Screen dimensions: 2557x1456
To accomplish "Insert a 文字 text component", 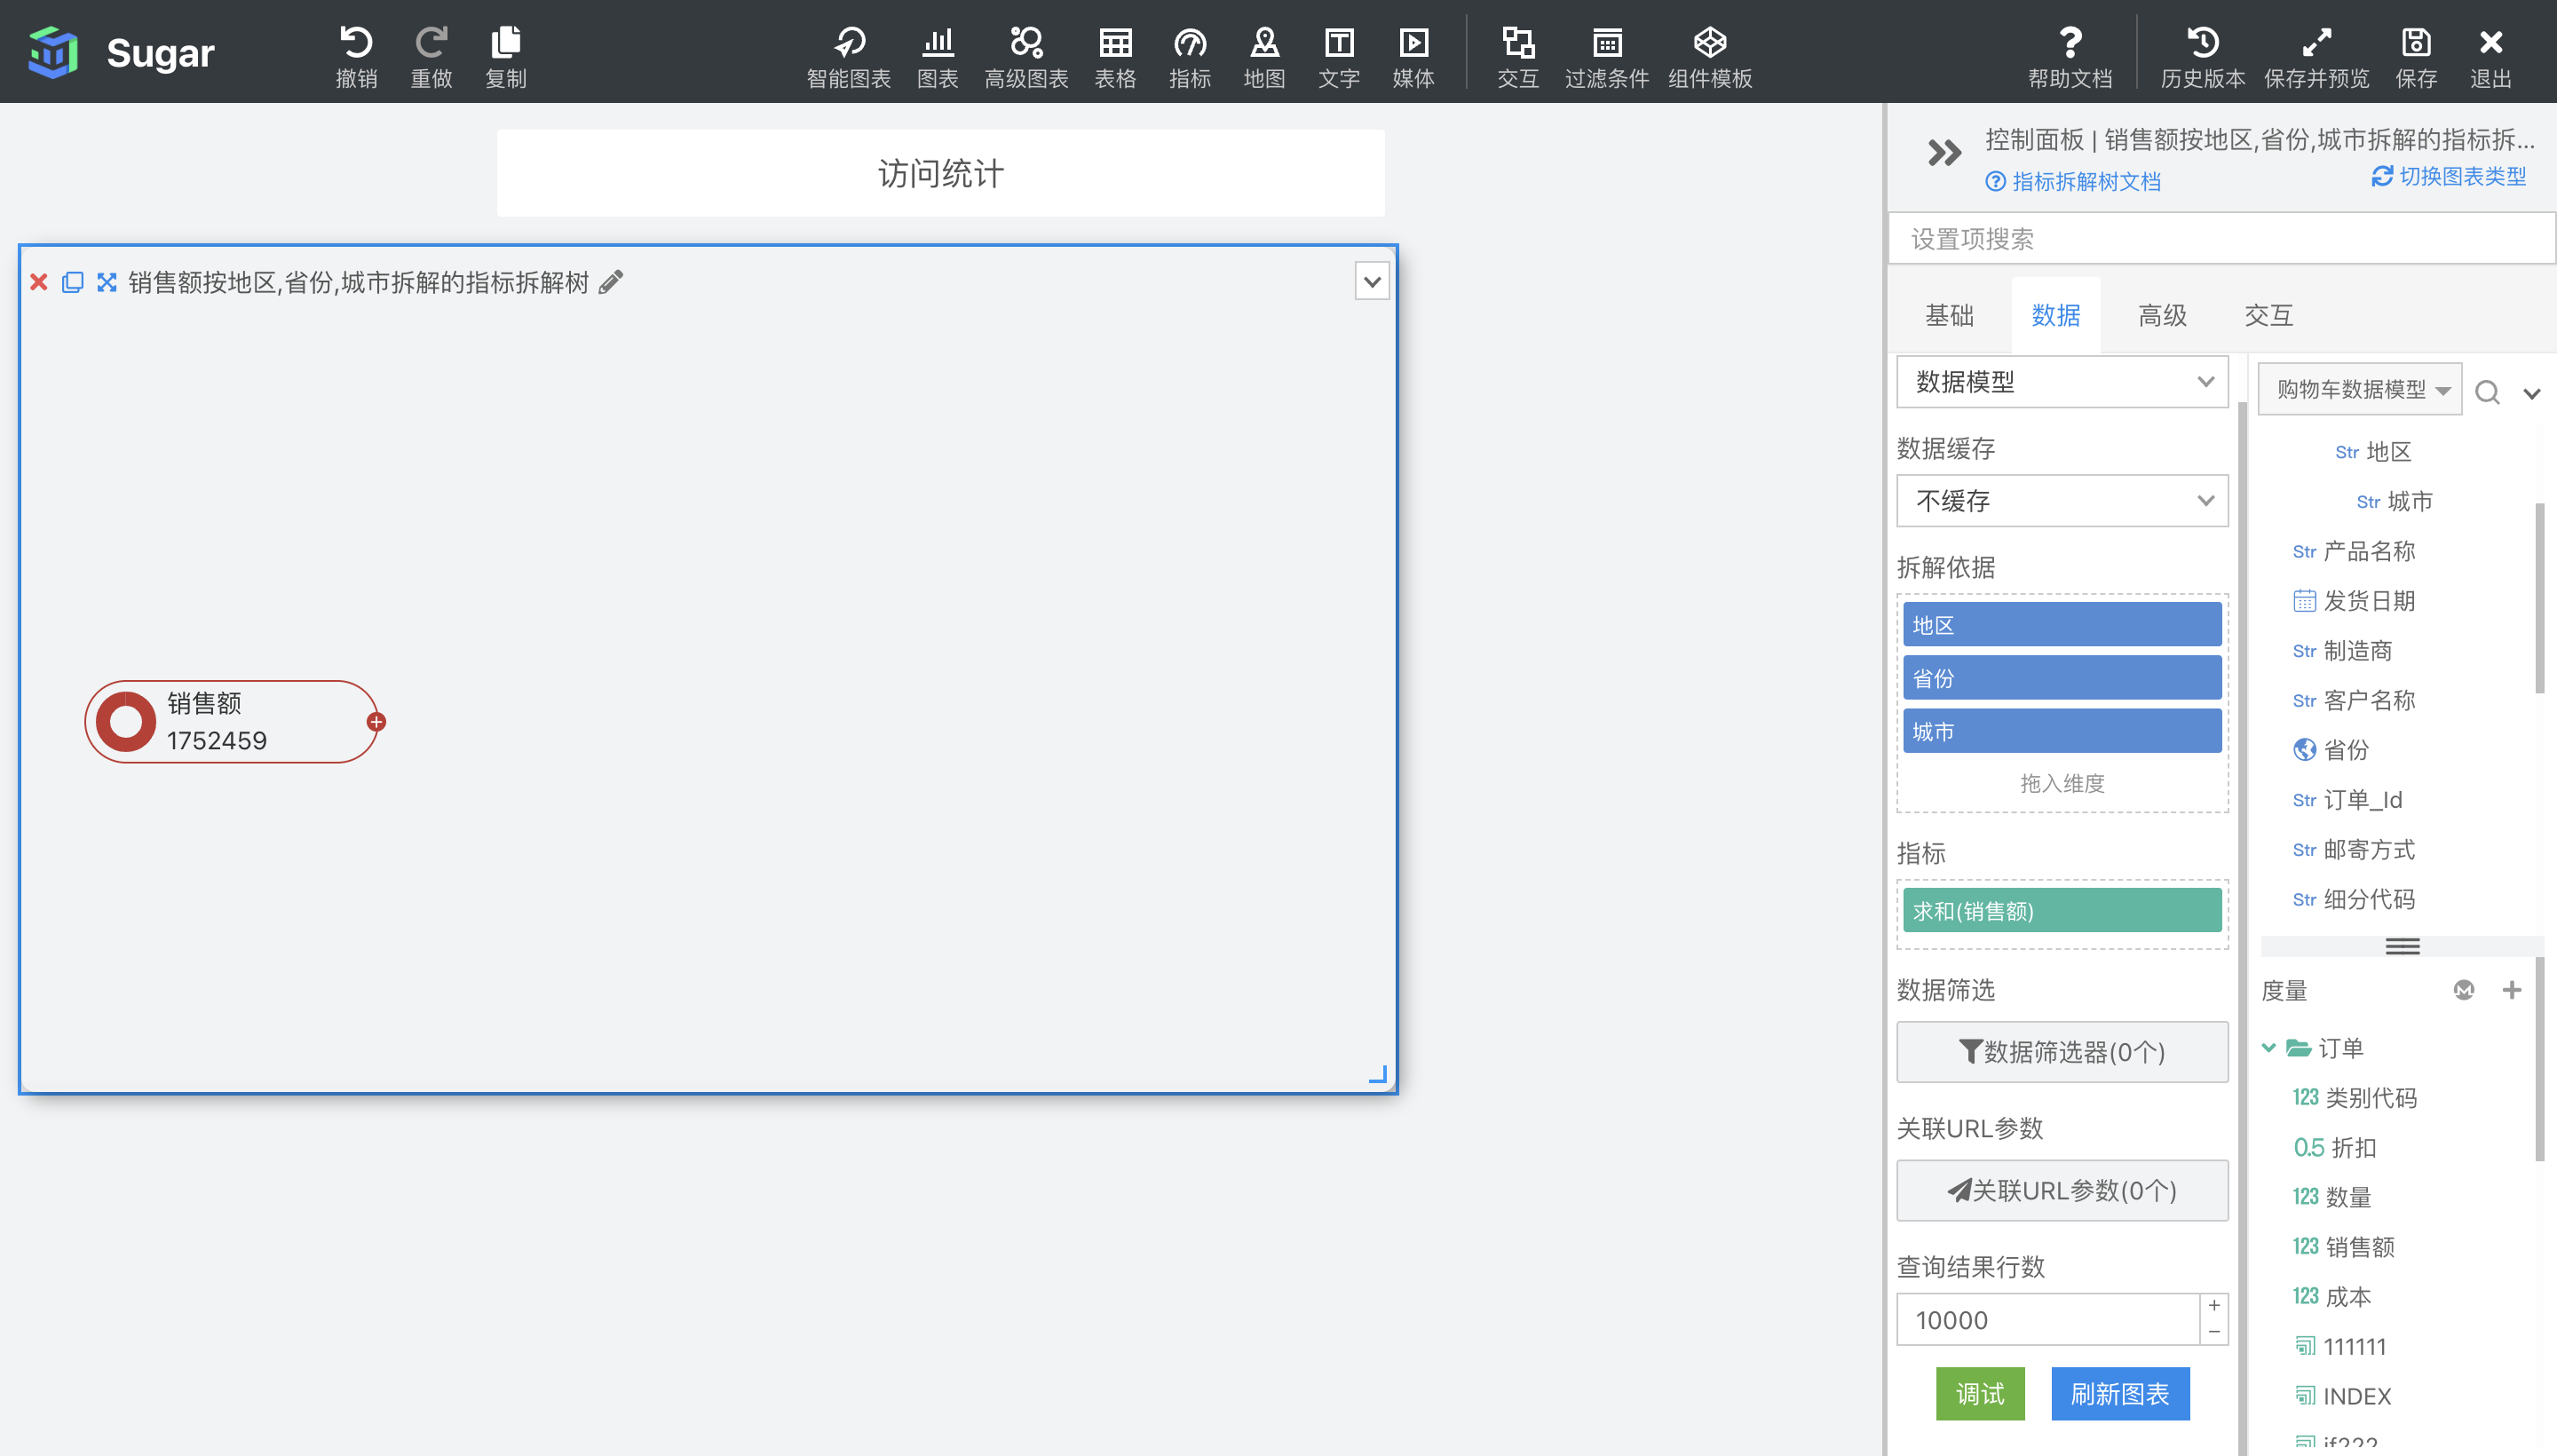I will (x=1339, y=55).
